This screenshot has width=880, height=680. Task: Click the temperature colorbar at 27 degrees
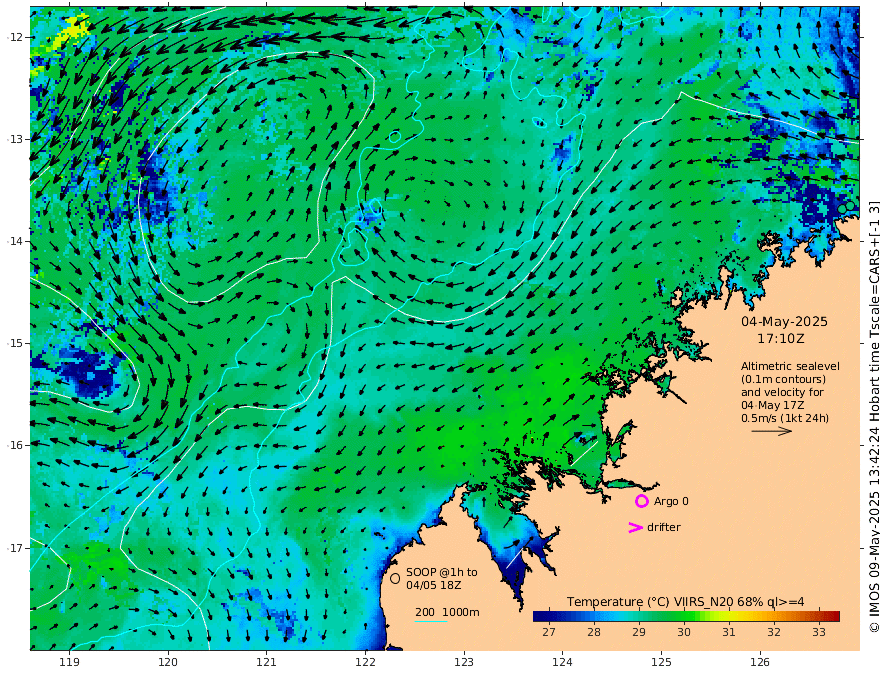(x=549, y=616)
